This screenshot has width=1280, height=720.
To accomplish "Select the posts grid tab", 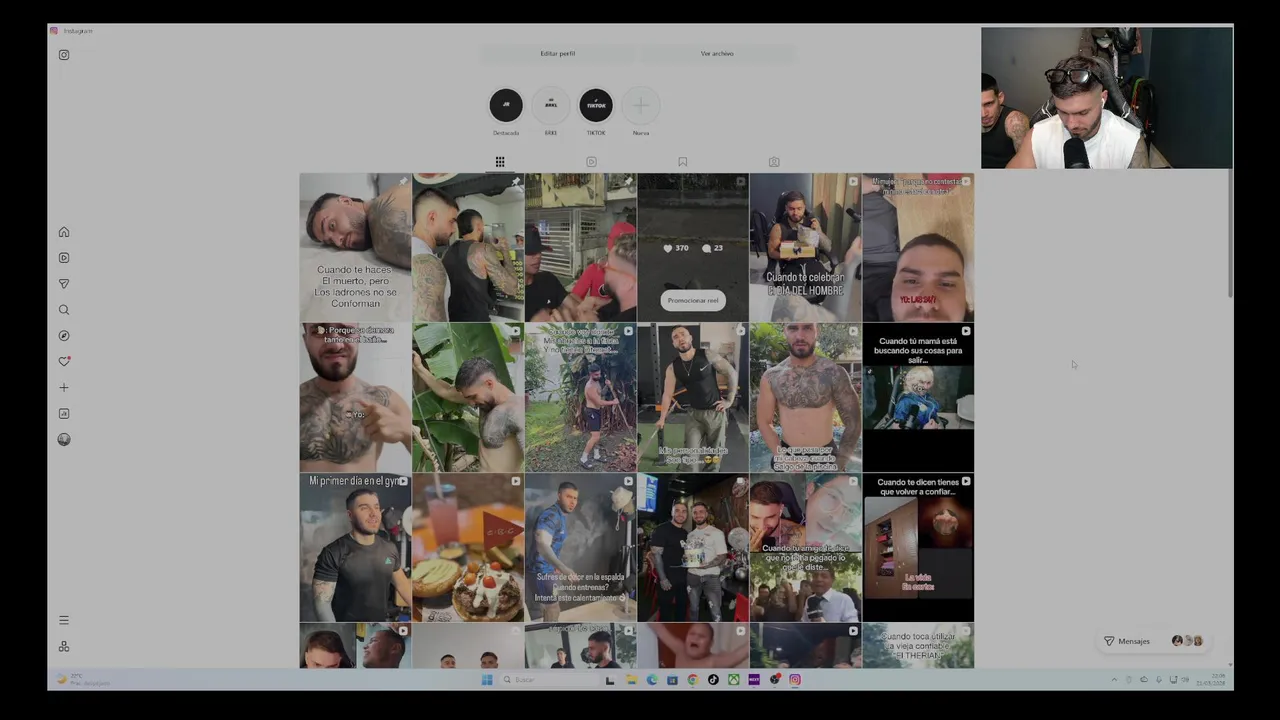I will click(x=500, y=162).
